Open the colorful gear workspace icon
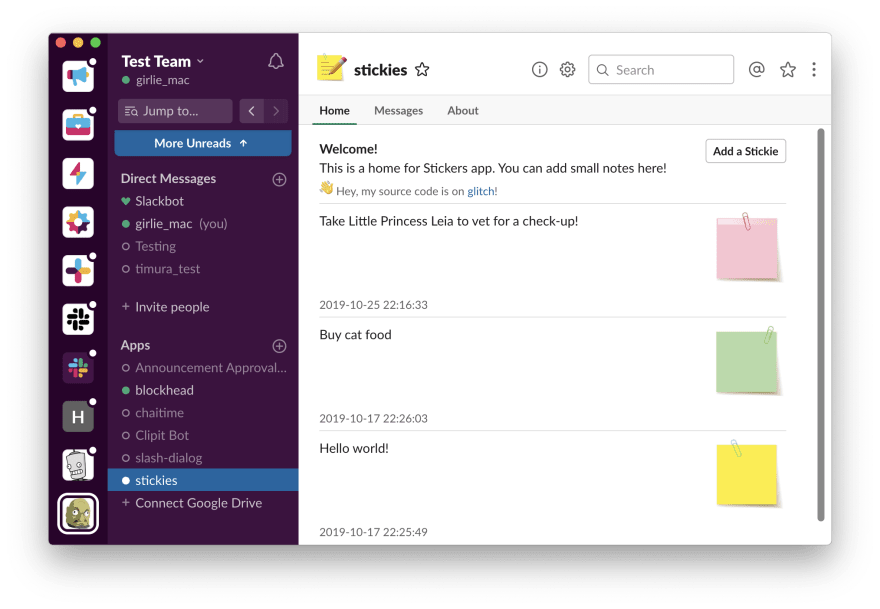 (x=78, y=222)
